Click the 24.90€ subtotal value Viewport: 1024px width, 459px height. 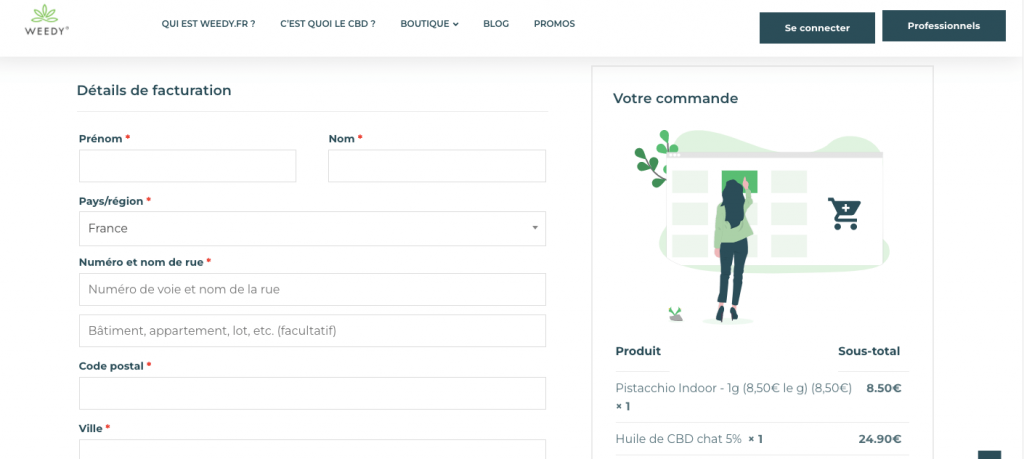(x=880, y=439)
